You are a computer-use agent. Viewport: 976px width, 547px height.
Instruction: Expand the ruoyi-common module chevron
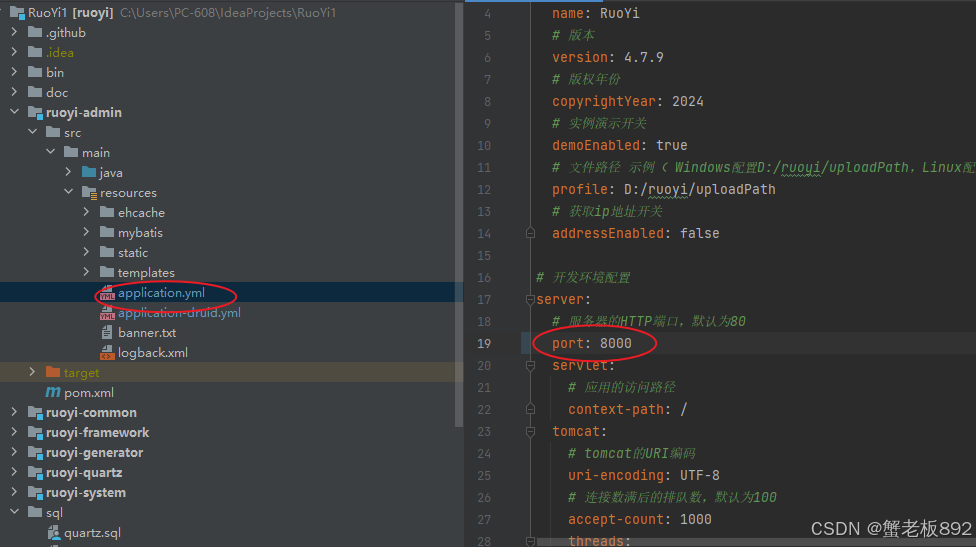click(14, 412)
